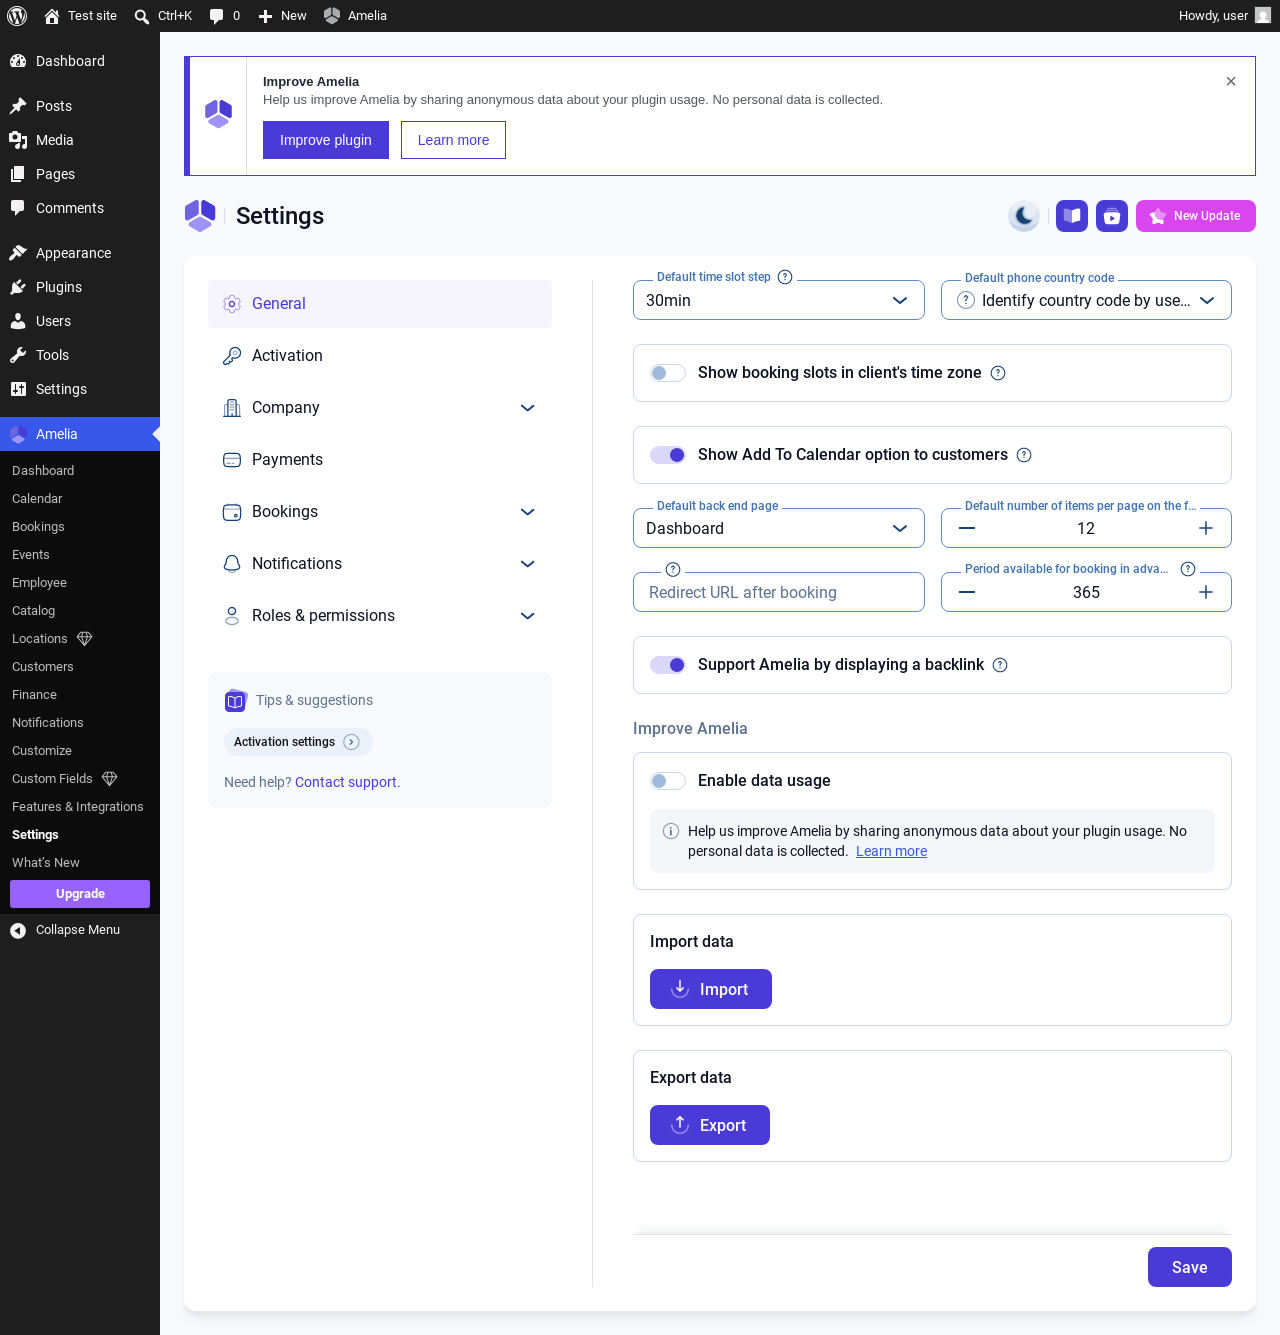Click the user avatar in admin bar
Screen dimensions: 1280x1335
click(x=1263, y=16)
